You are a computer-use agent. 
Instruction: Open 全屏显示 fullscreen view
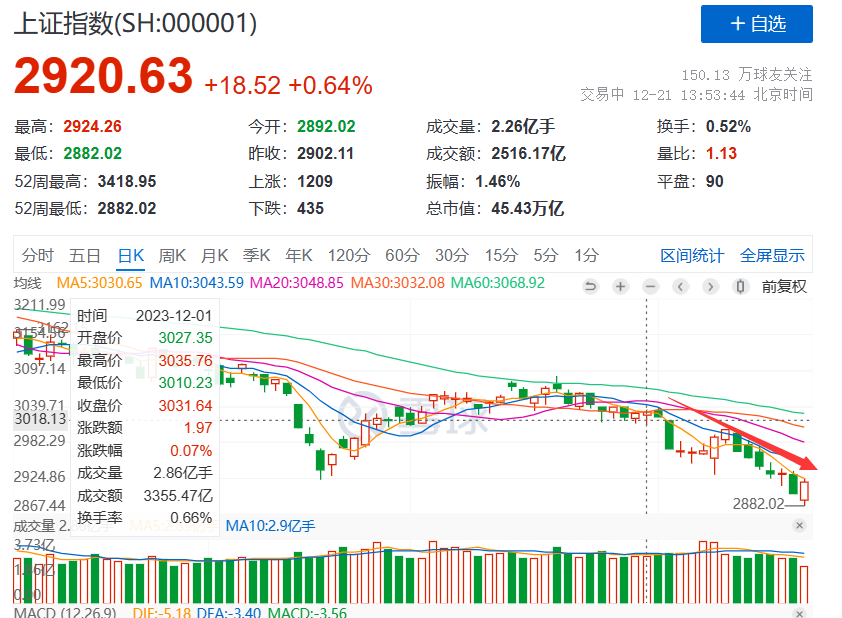pos(772,255)
